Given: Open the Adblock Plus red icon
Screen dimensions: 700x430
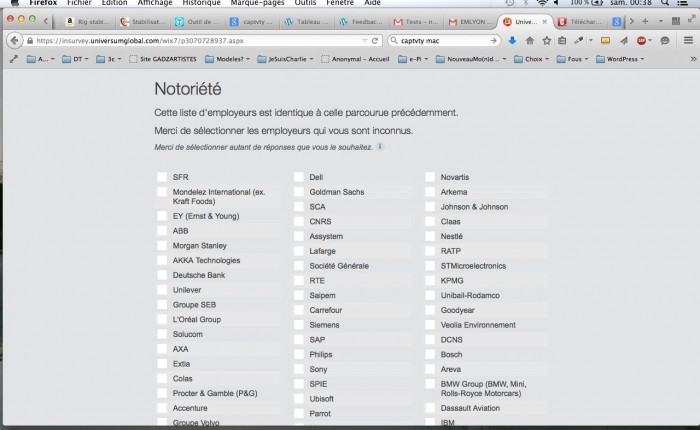Looking at the screenshot, I should click(642, 41).
